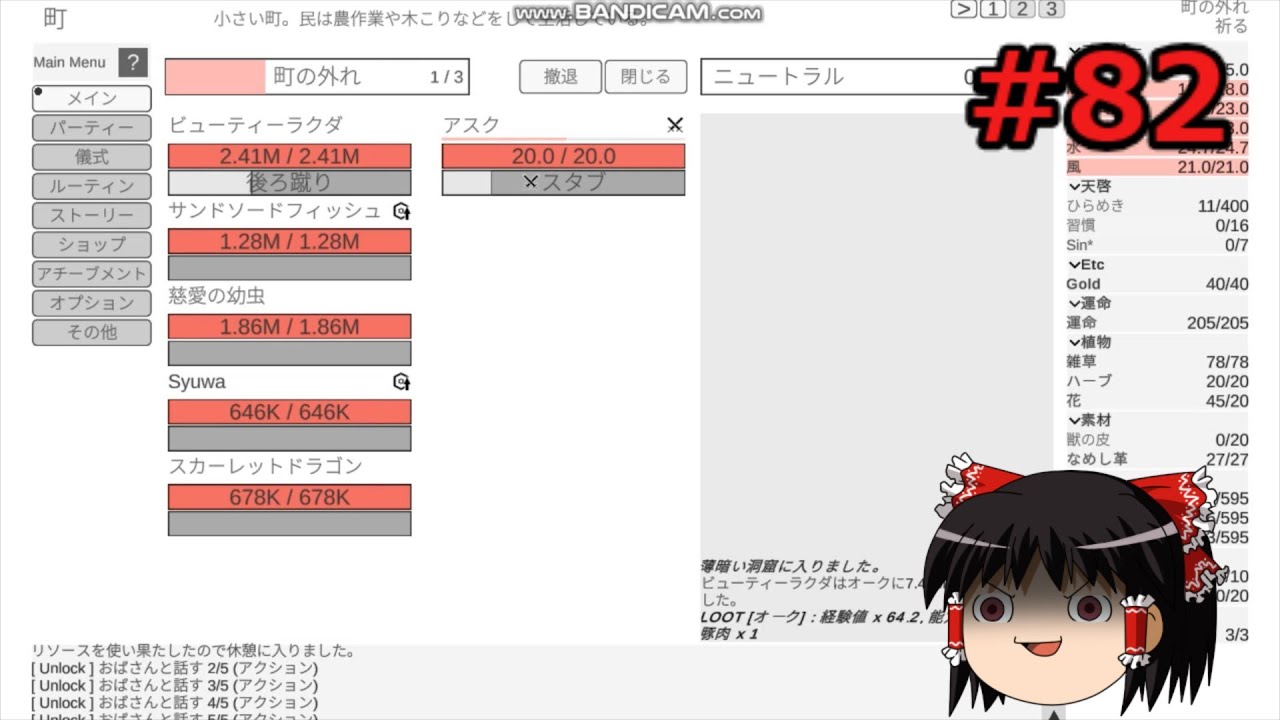Click the 閉じる close button
This screenshot has width=1280, height=720.
(645, 77)
